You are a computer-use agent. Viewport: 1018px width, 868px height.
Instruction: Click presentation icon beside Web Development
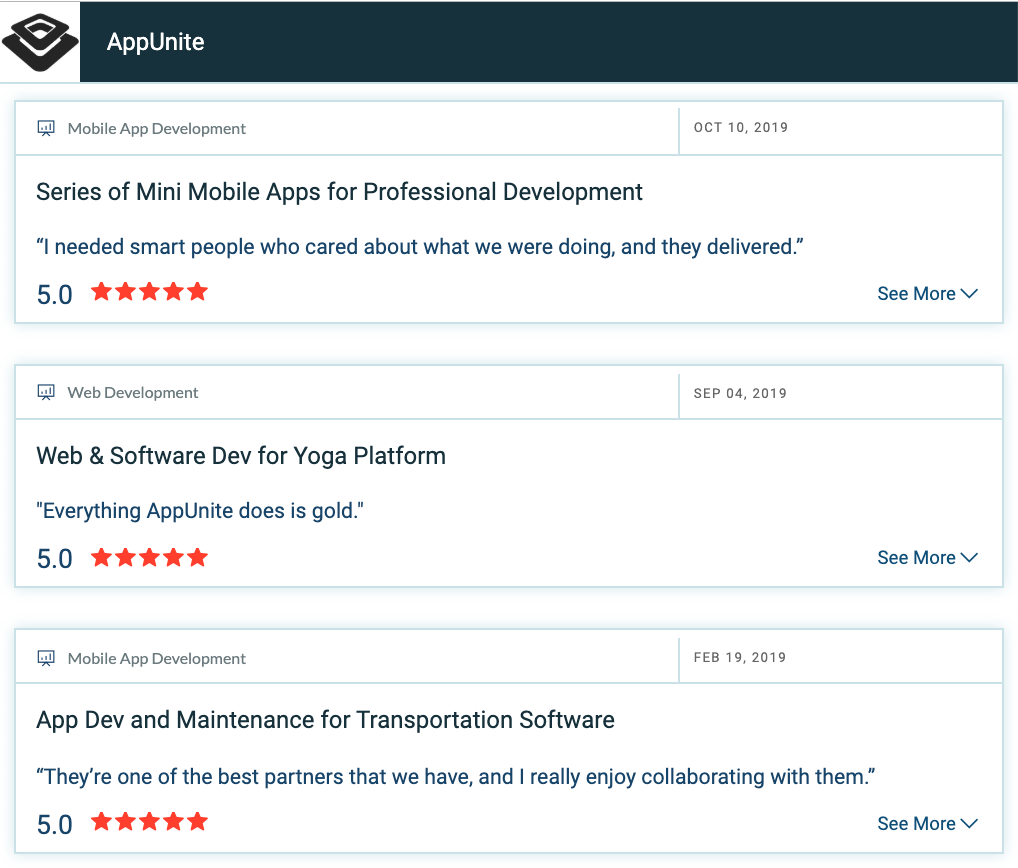(x=46, y=392)
